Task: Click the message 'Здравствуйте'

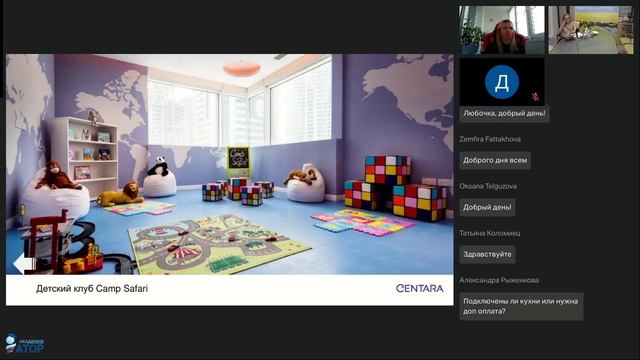Action: point(487,254)
